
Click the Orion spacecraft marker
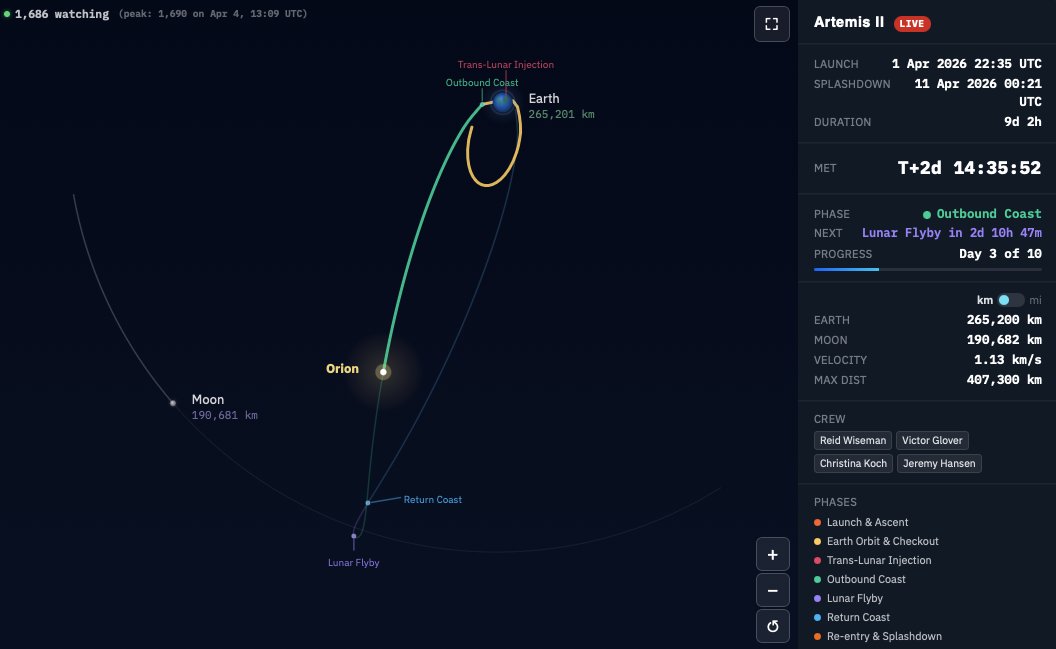[383, 372]
